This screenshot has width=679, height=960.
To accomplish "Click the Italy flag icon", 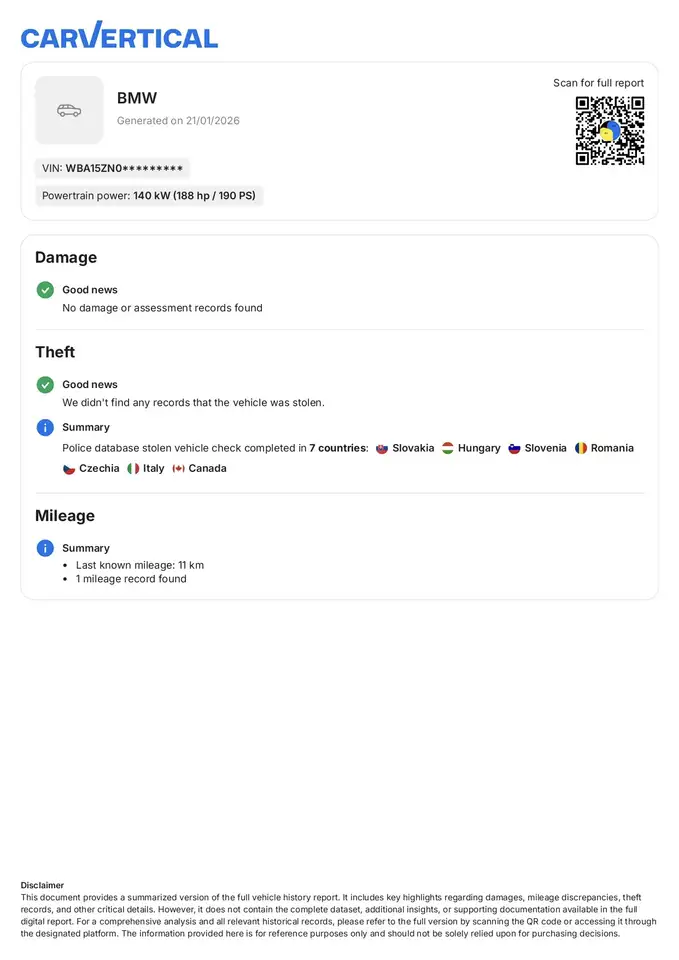I will pyautogui.click(x=133, y=468).
